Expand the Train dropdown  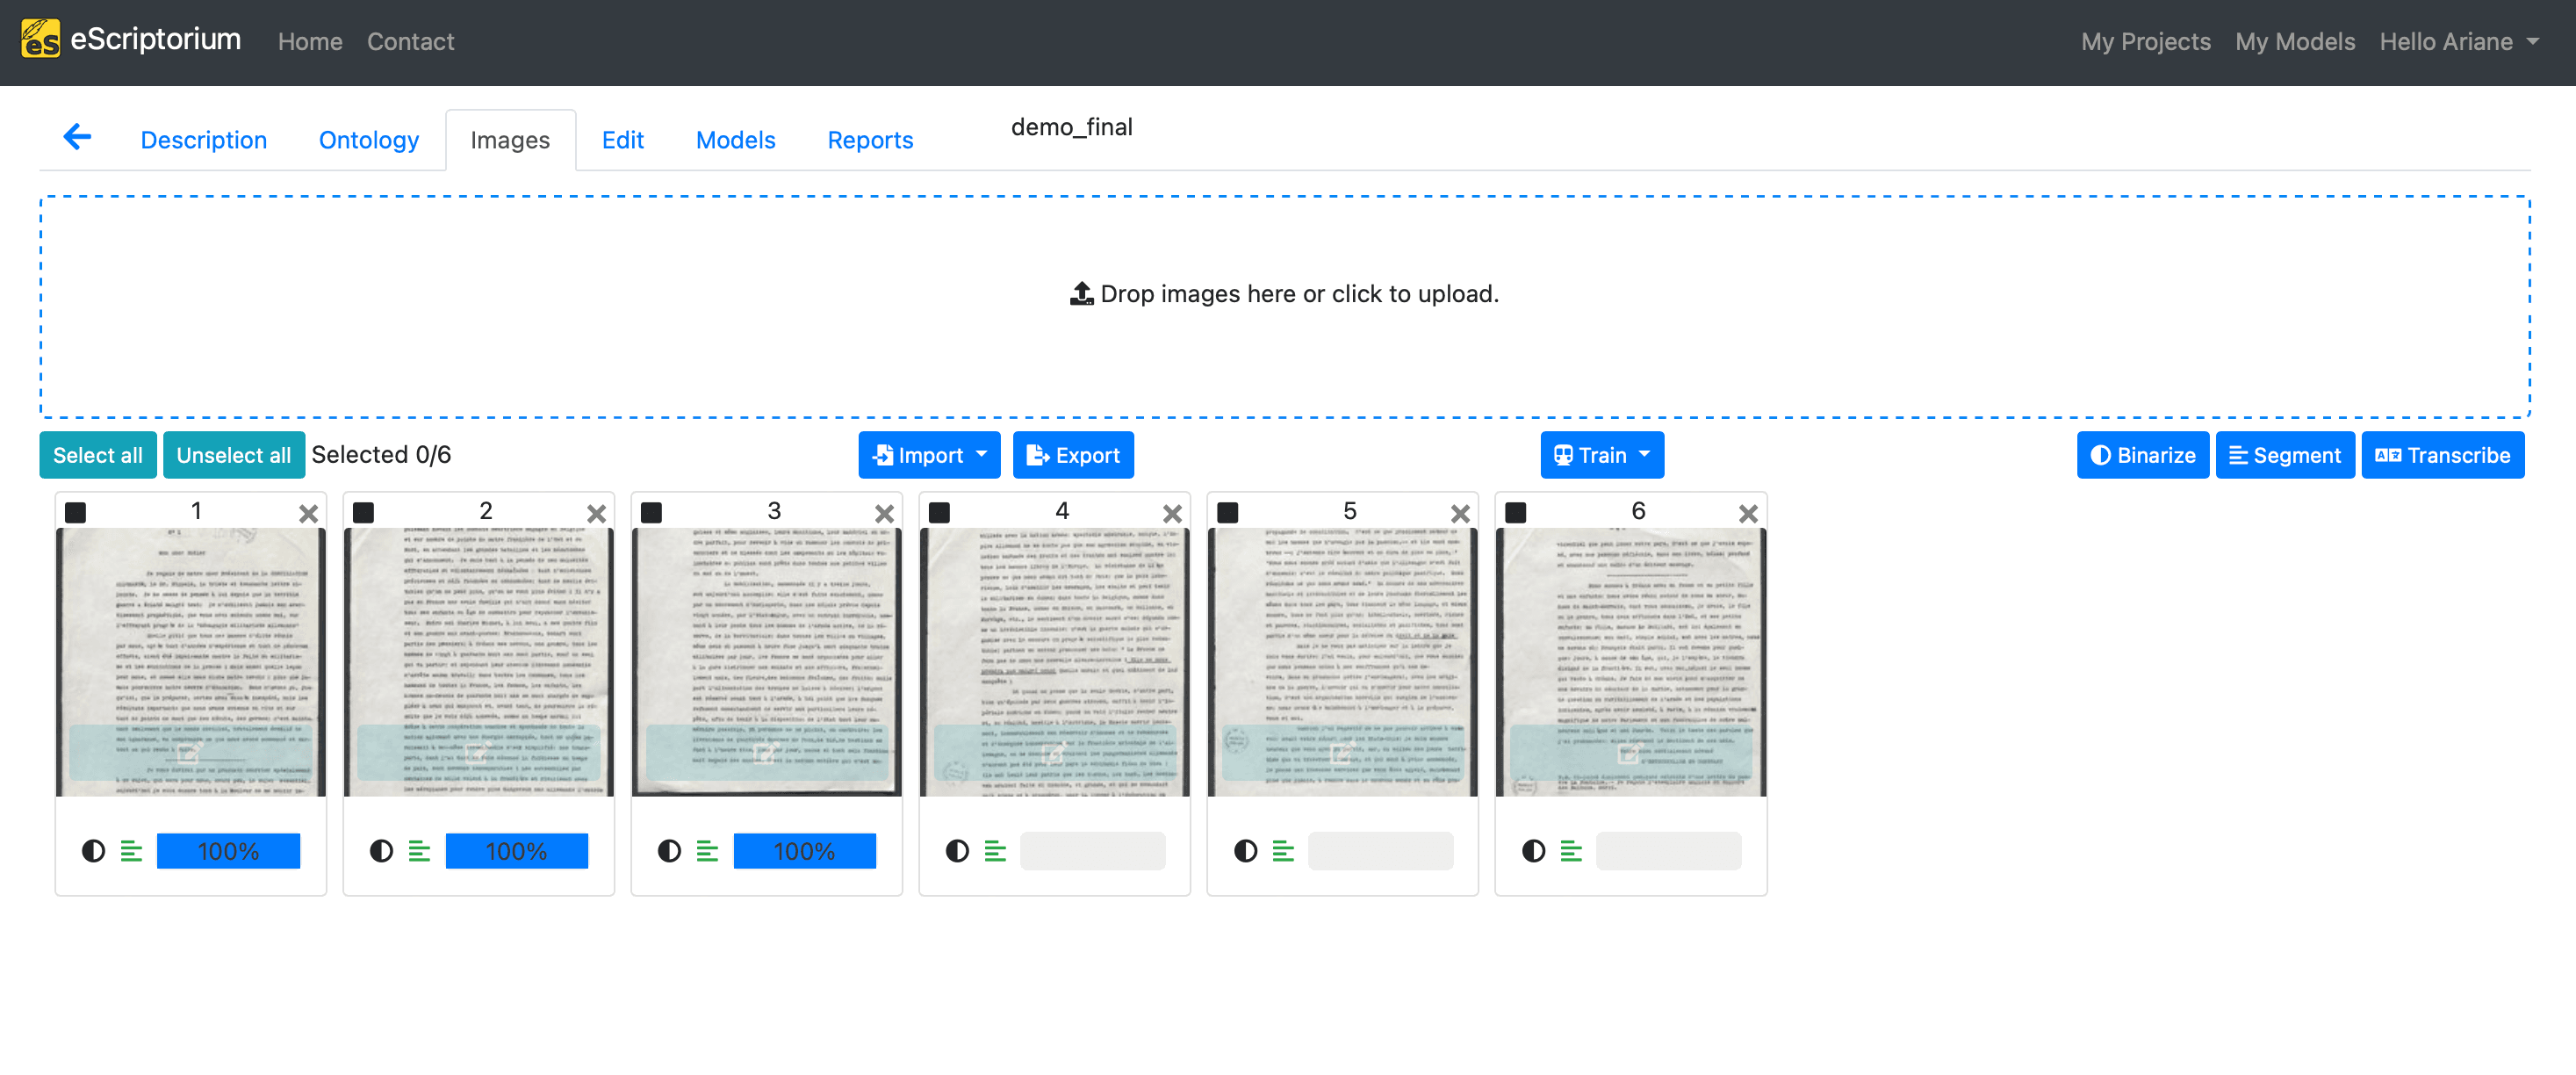coord(1601,455)
